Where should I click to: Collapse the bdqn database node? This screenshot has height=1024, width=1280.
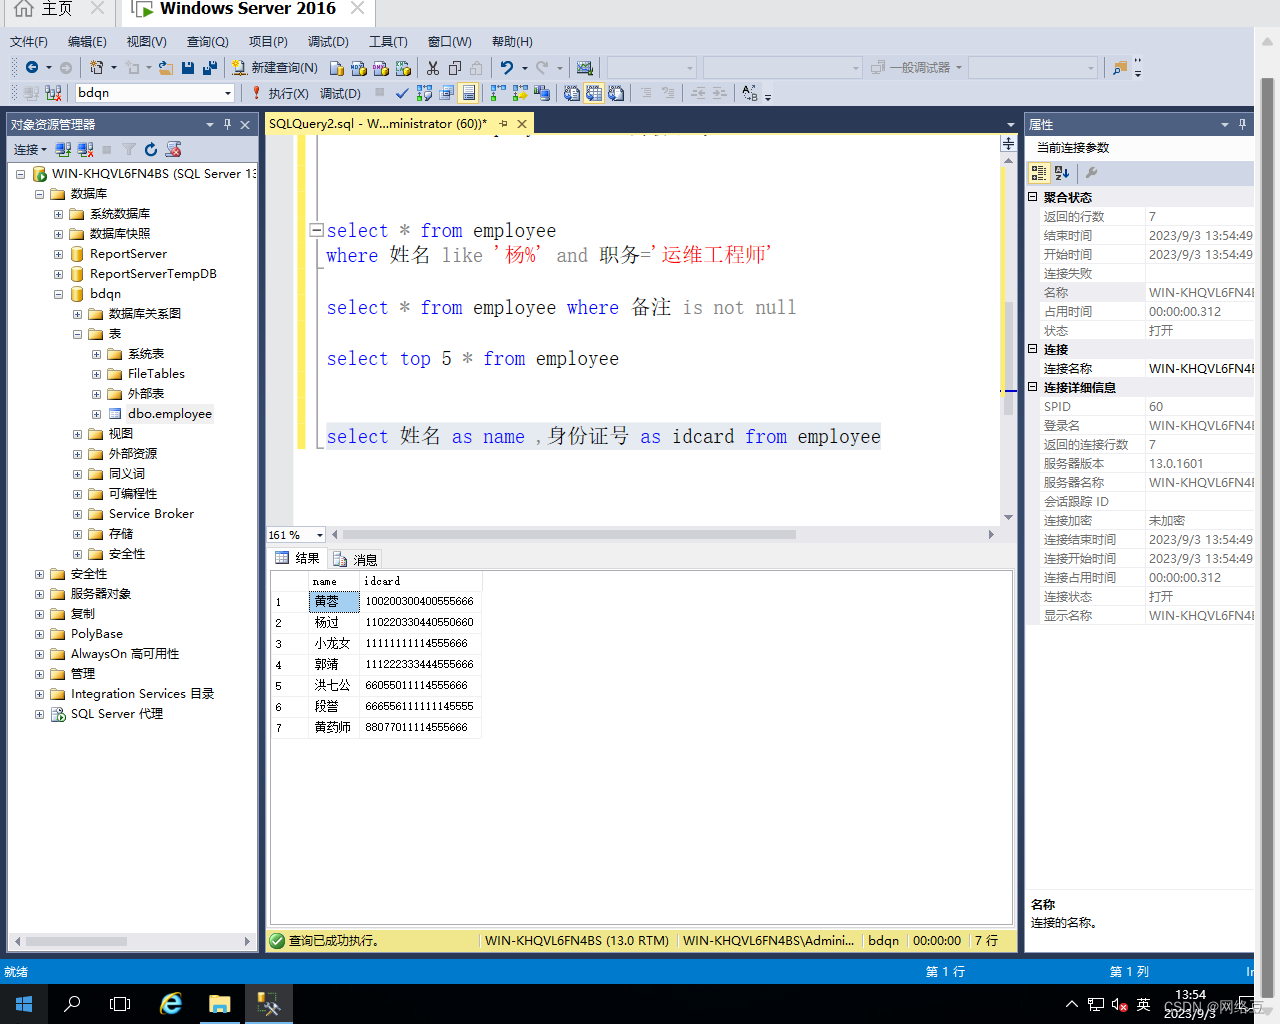coord(58,294)
